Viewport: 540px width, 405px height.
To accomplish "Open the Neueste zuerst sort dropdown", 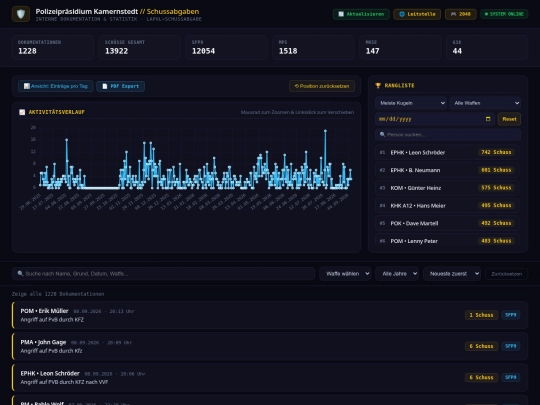I will pos(452,273).
